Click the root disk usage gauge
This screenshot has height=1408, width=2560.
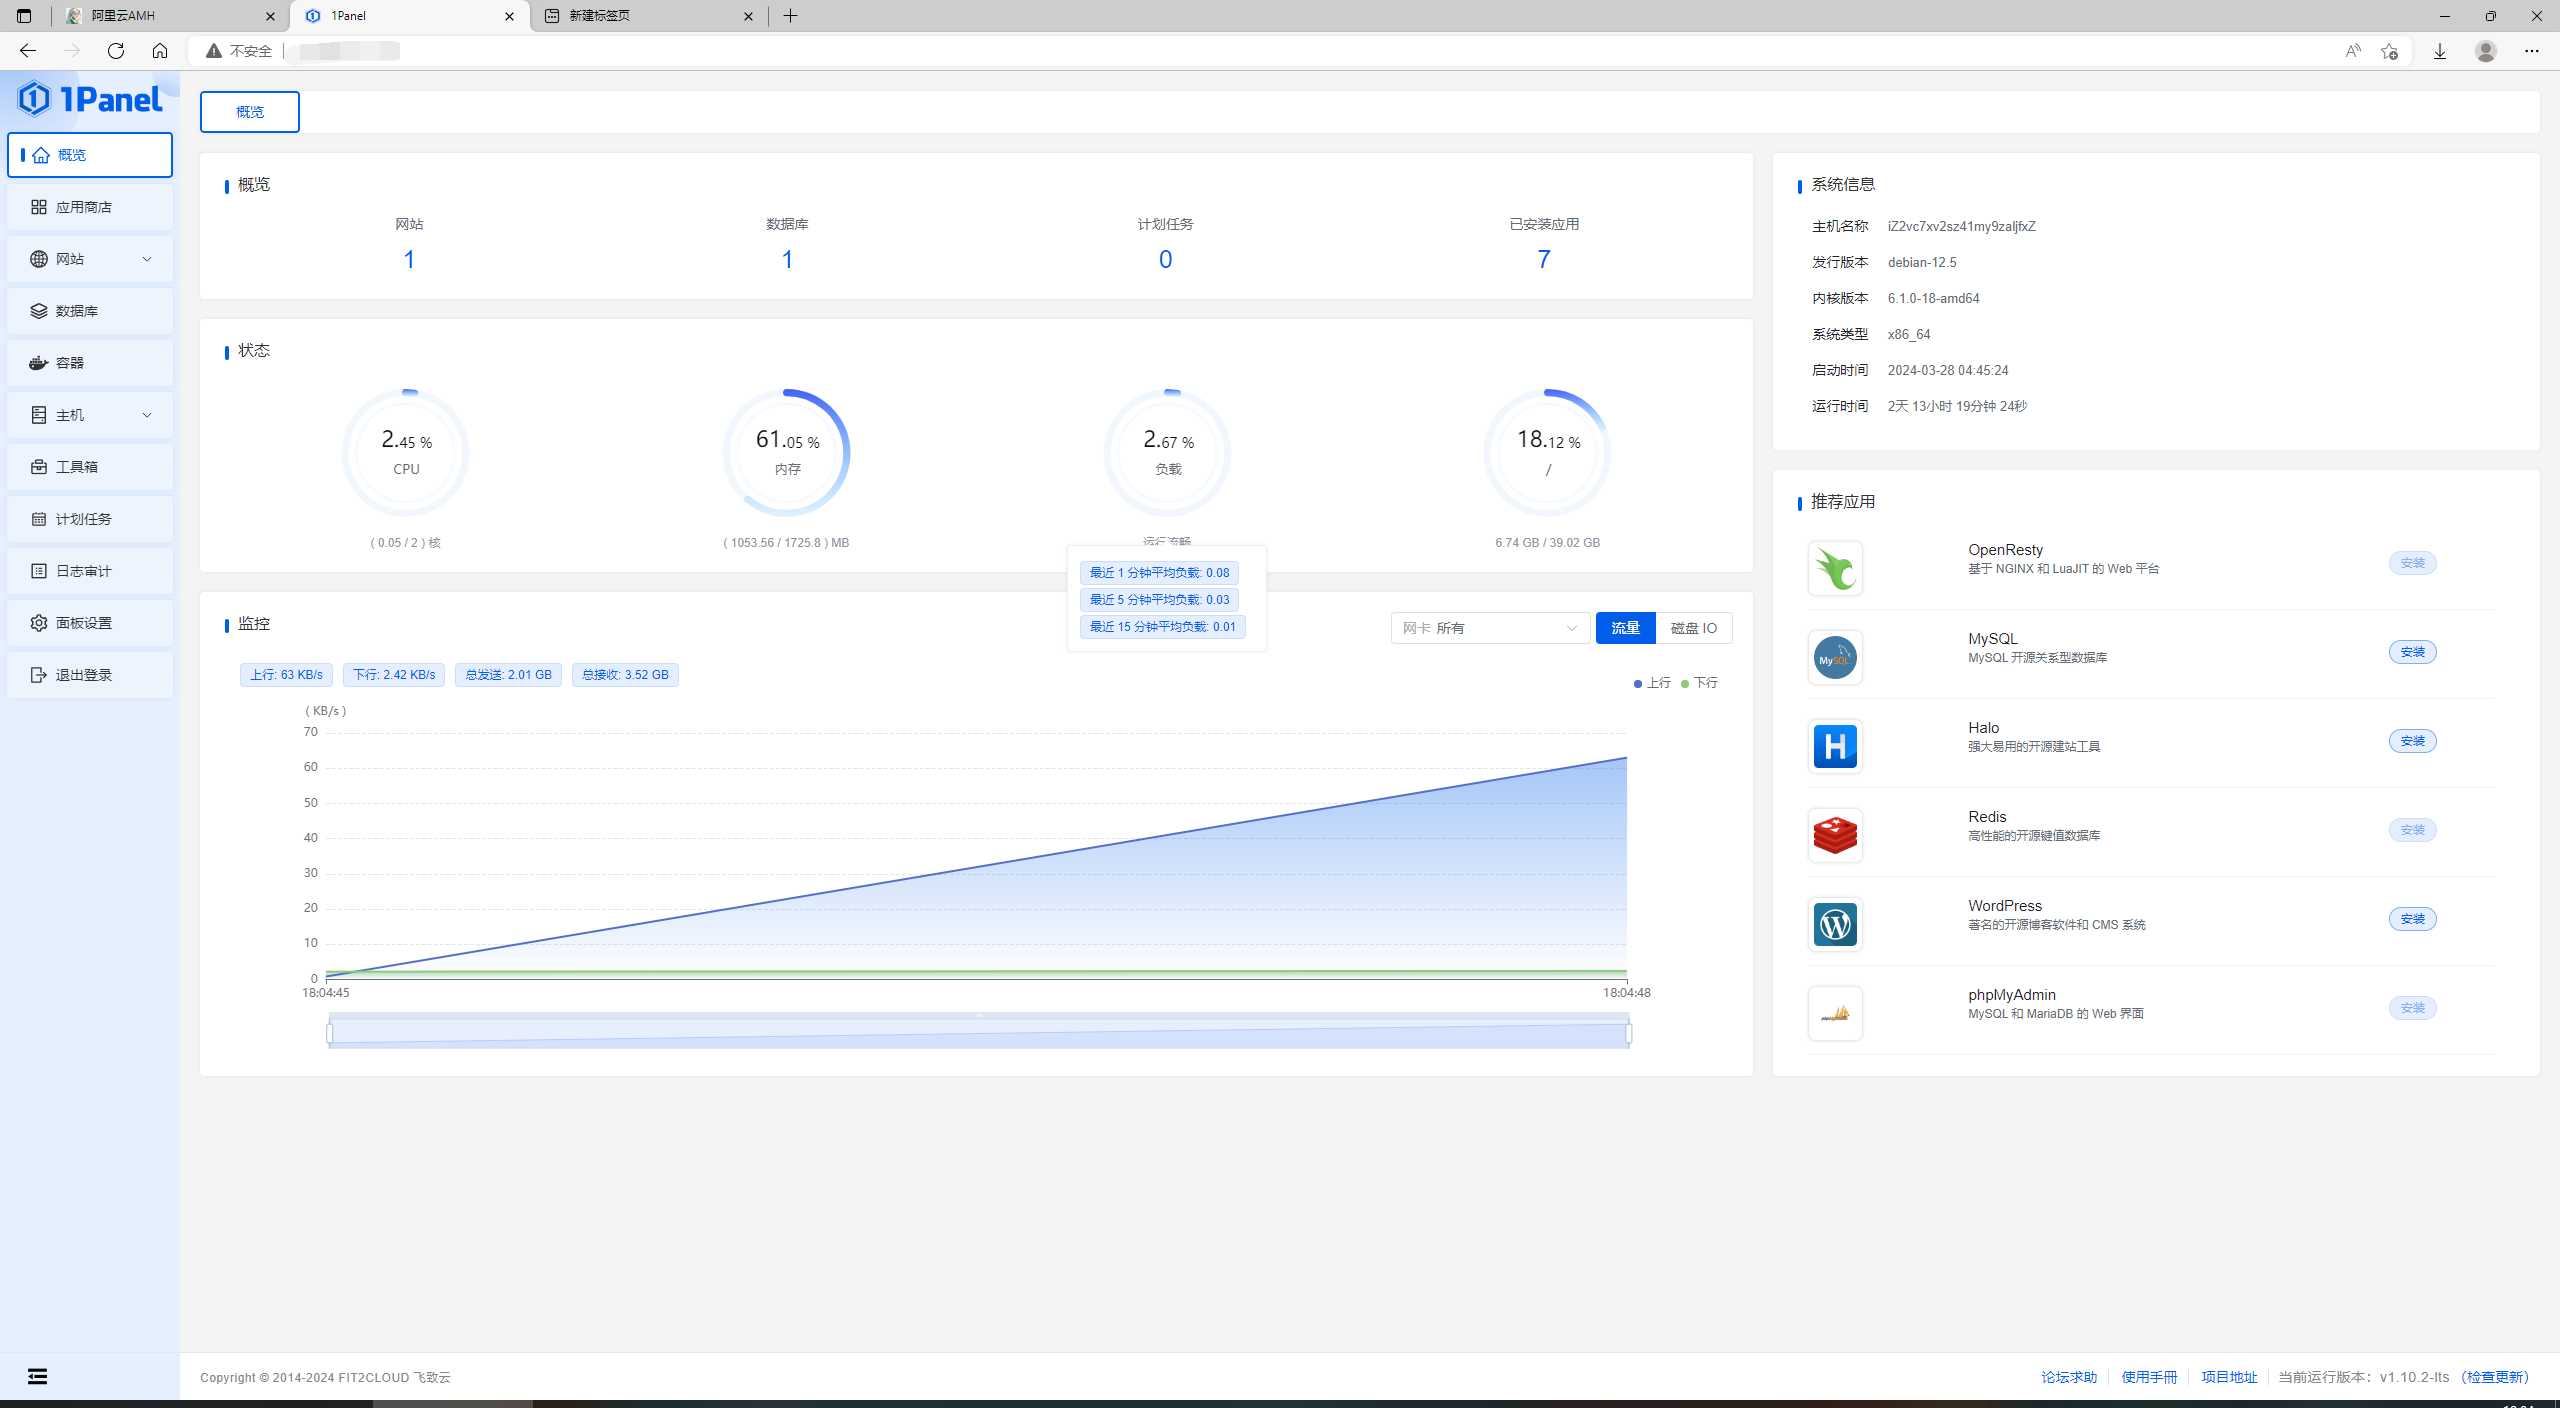click(x=1548, y=453)
